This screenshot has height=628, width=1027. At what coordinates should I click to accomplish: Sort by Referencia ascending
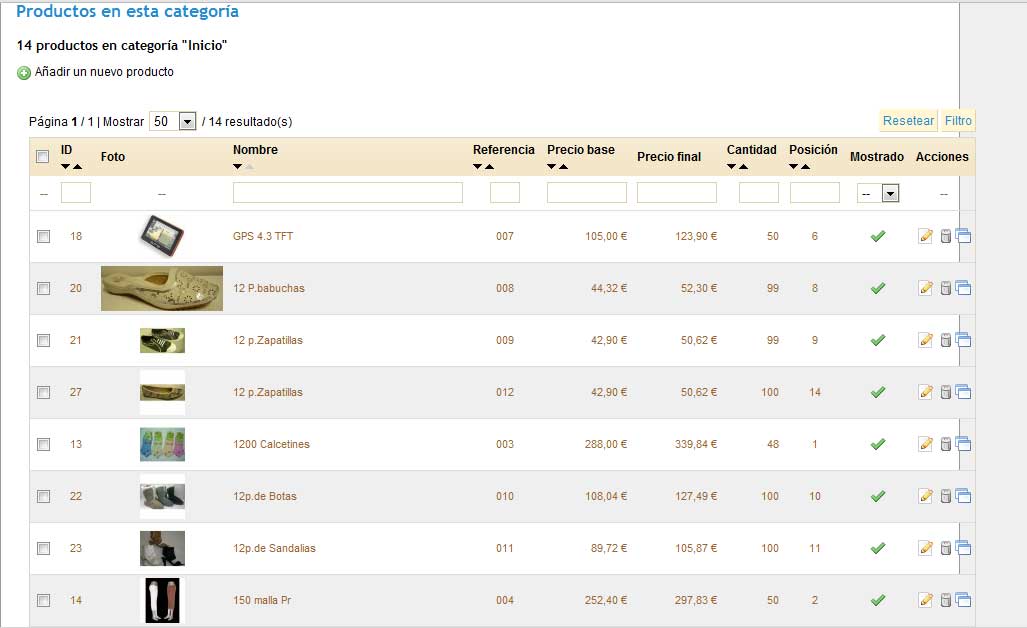click(489, 167)
